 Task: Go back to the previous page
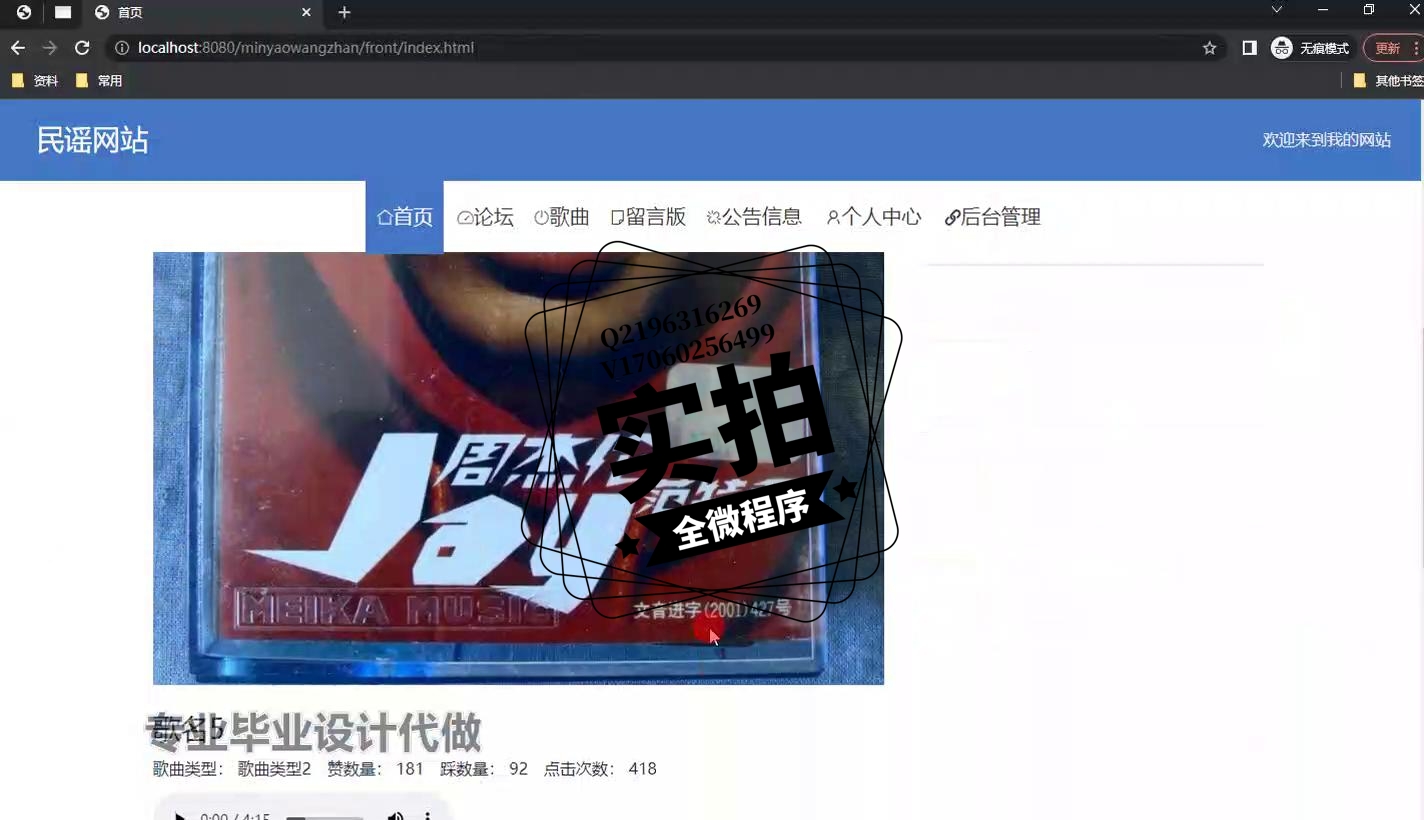(x=18, y=48)
